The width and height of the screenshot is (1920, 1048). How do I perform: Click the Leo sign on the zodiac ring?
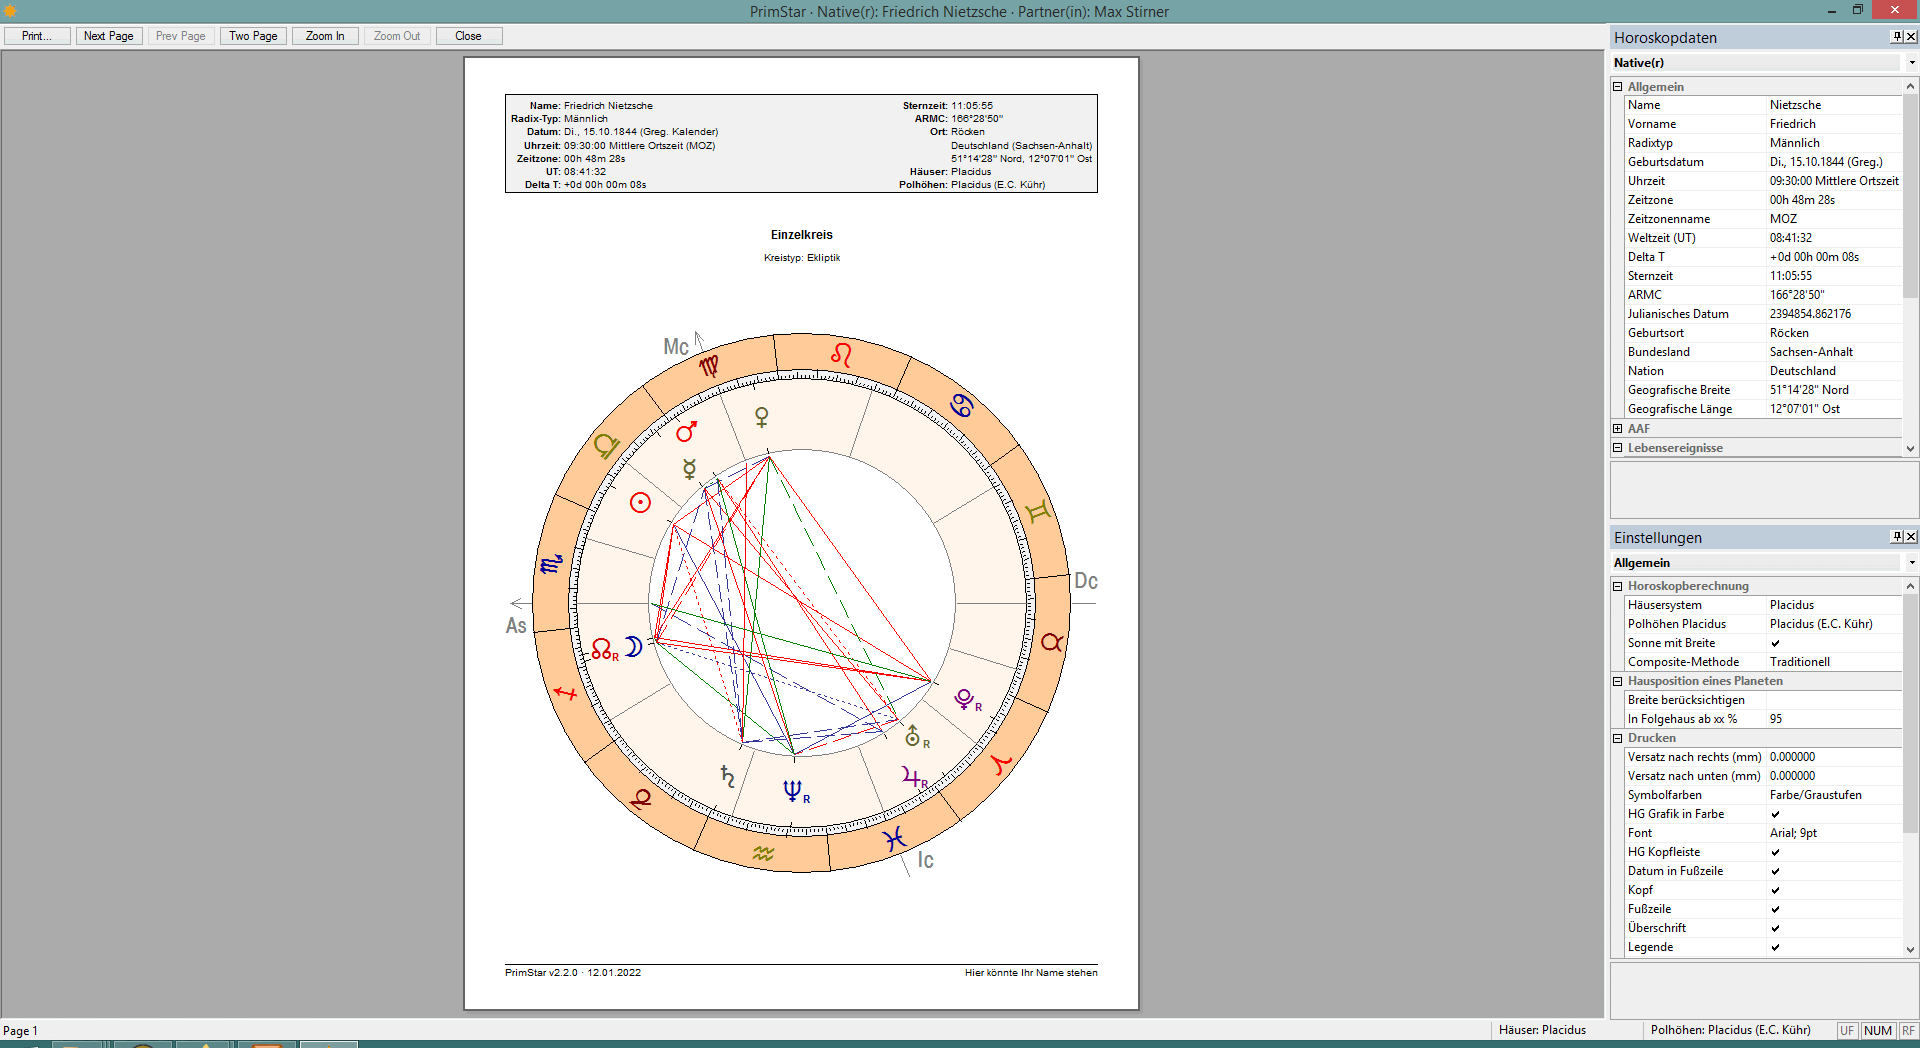coord(842,354)
